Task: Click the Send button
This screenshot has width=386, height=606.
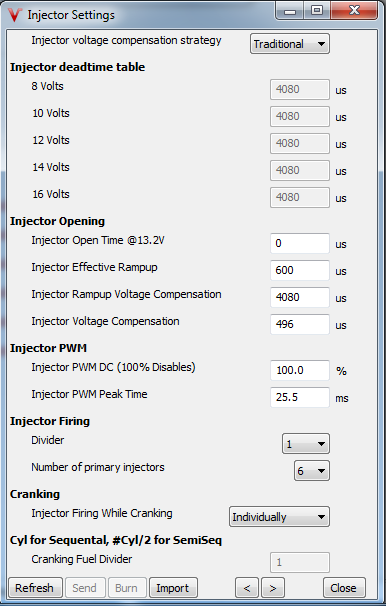Action: [x=85, y=588]
